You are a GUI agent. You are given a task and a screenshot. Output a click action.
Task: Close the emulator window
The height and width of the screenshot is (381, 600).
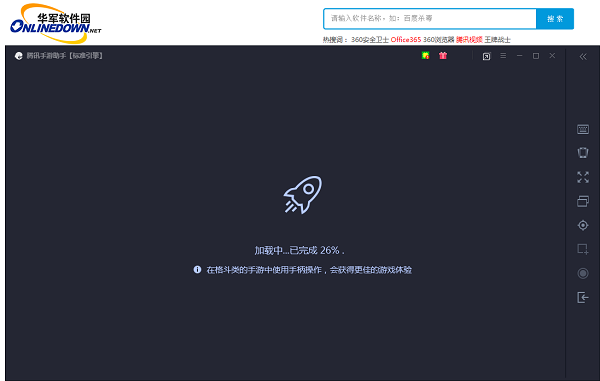coord(552,56)
